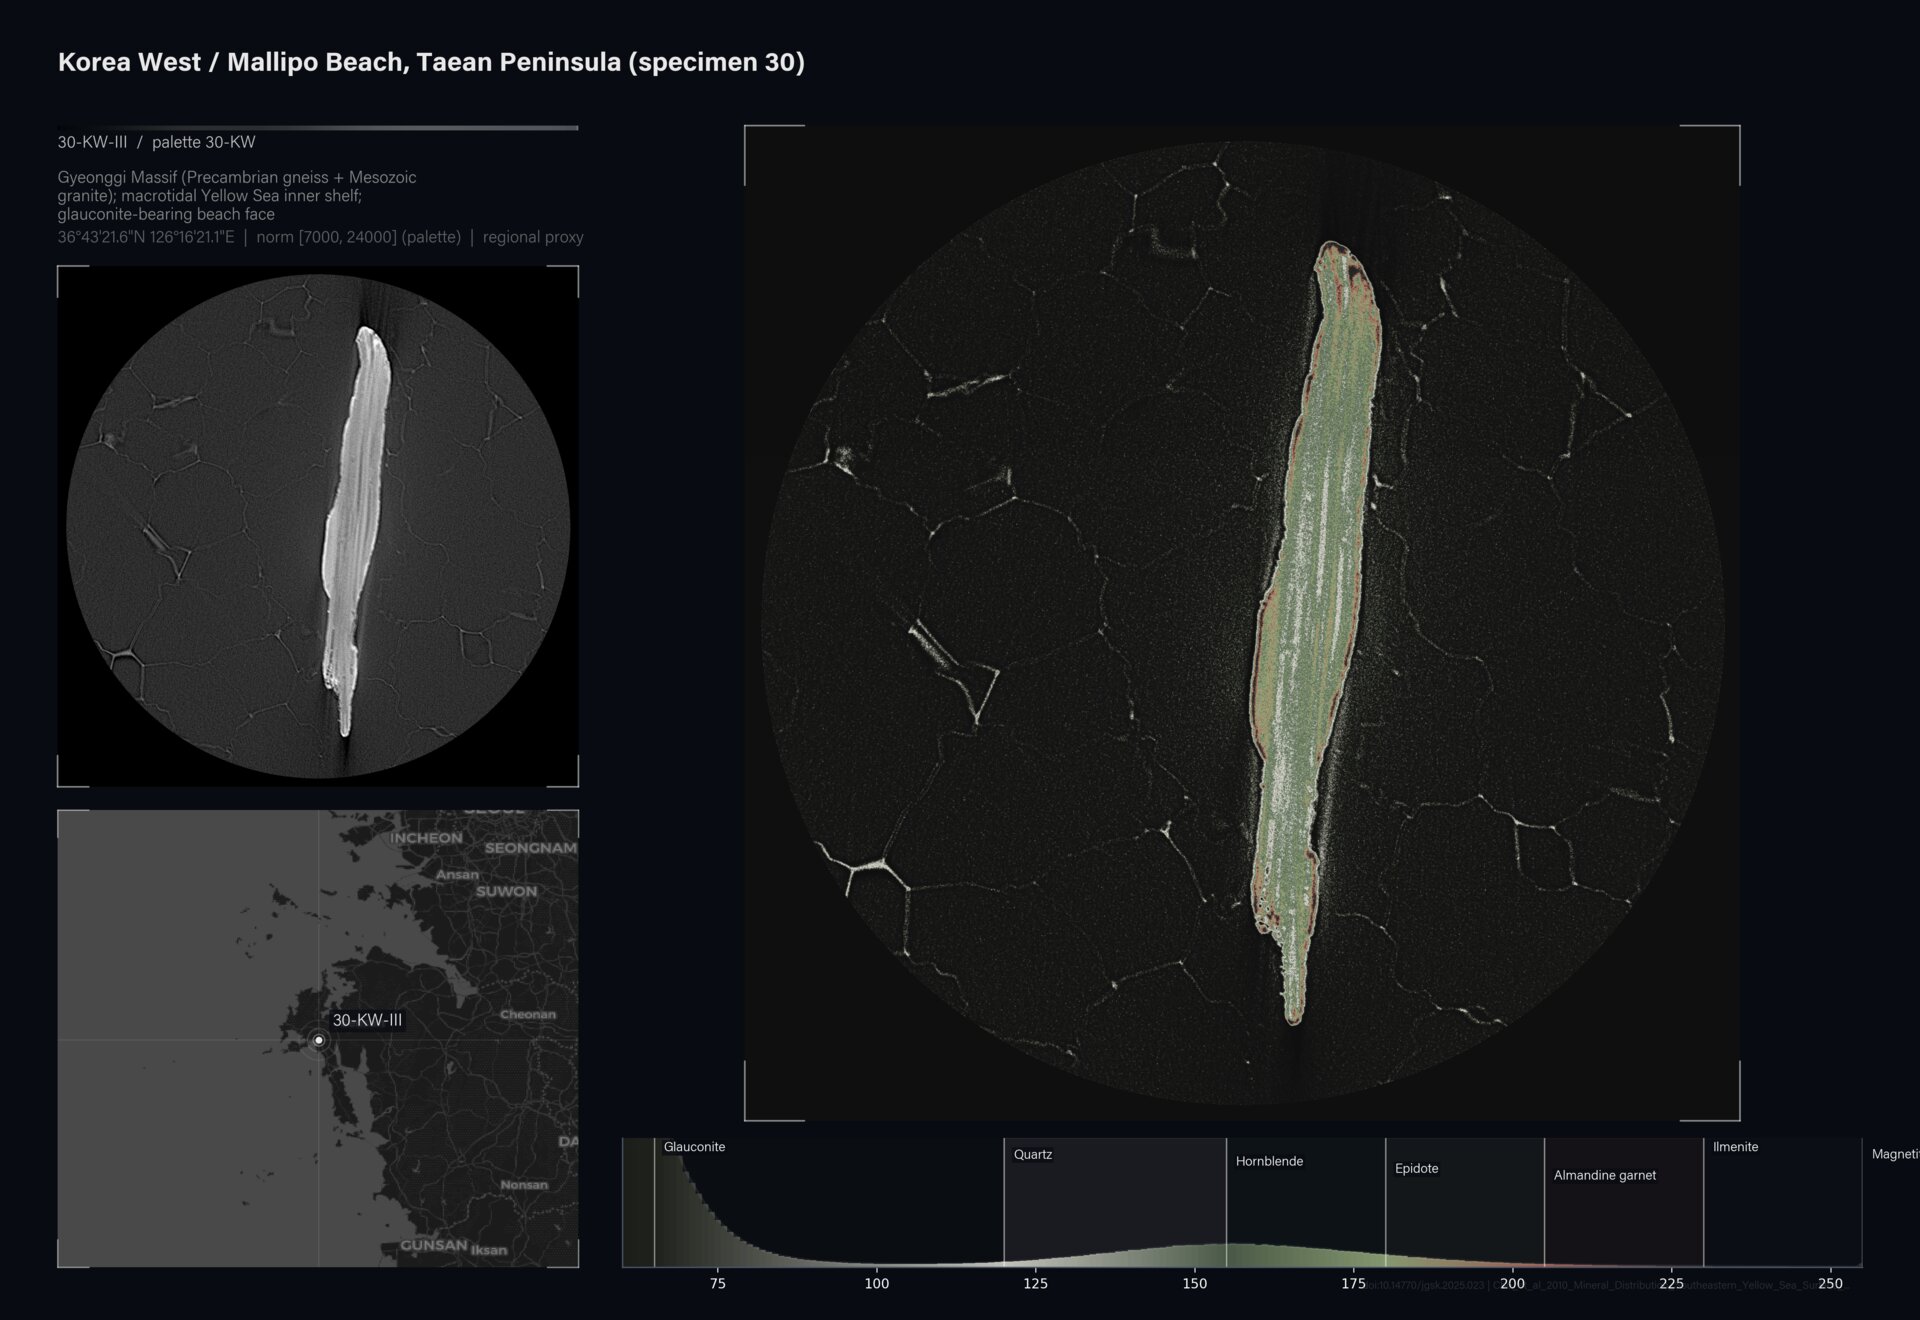Click the 150 tick on histogram axis

(x=1195, y=1284)
